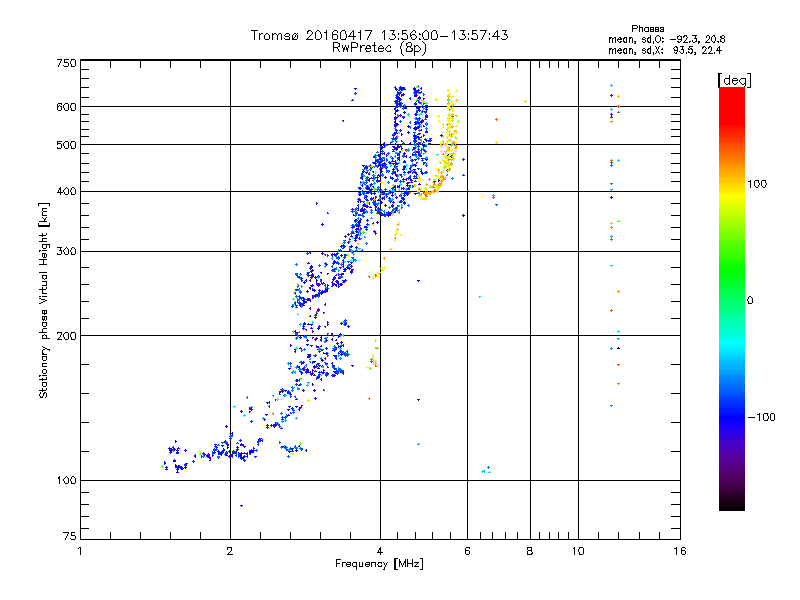The width and height of the screenshot is (800, 600).
Task: Click the x-axis tick label '6'
Action: tap(467, 551)
